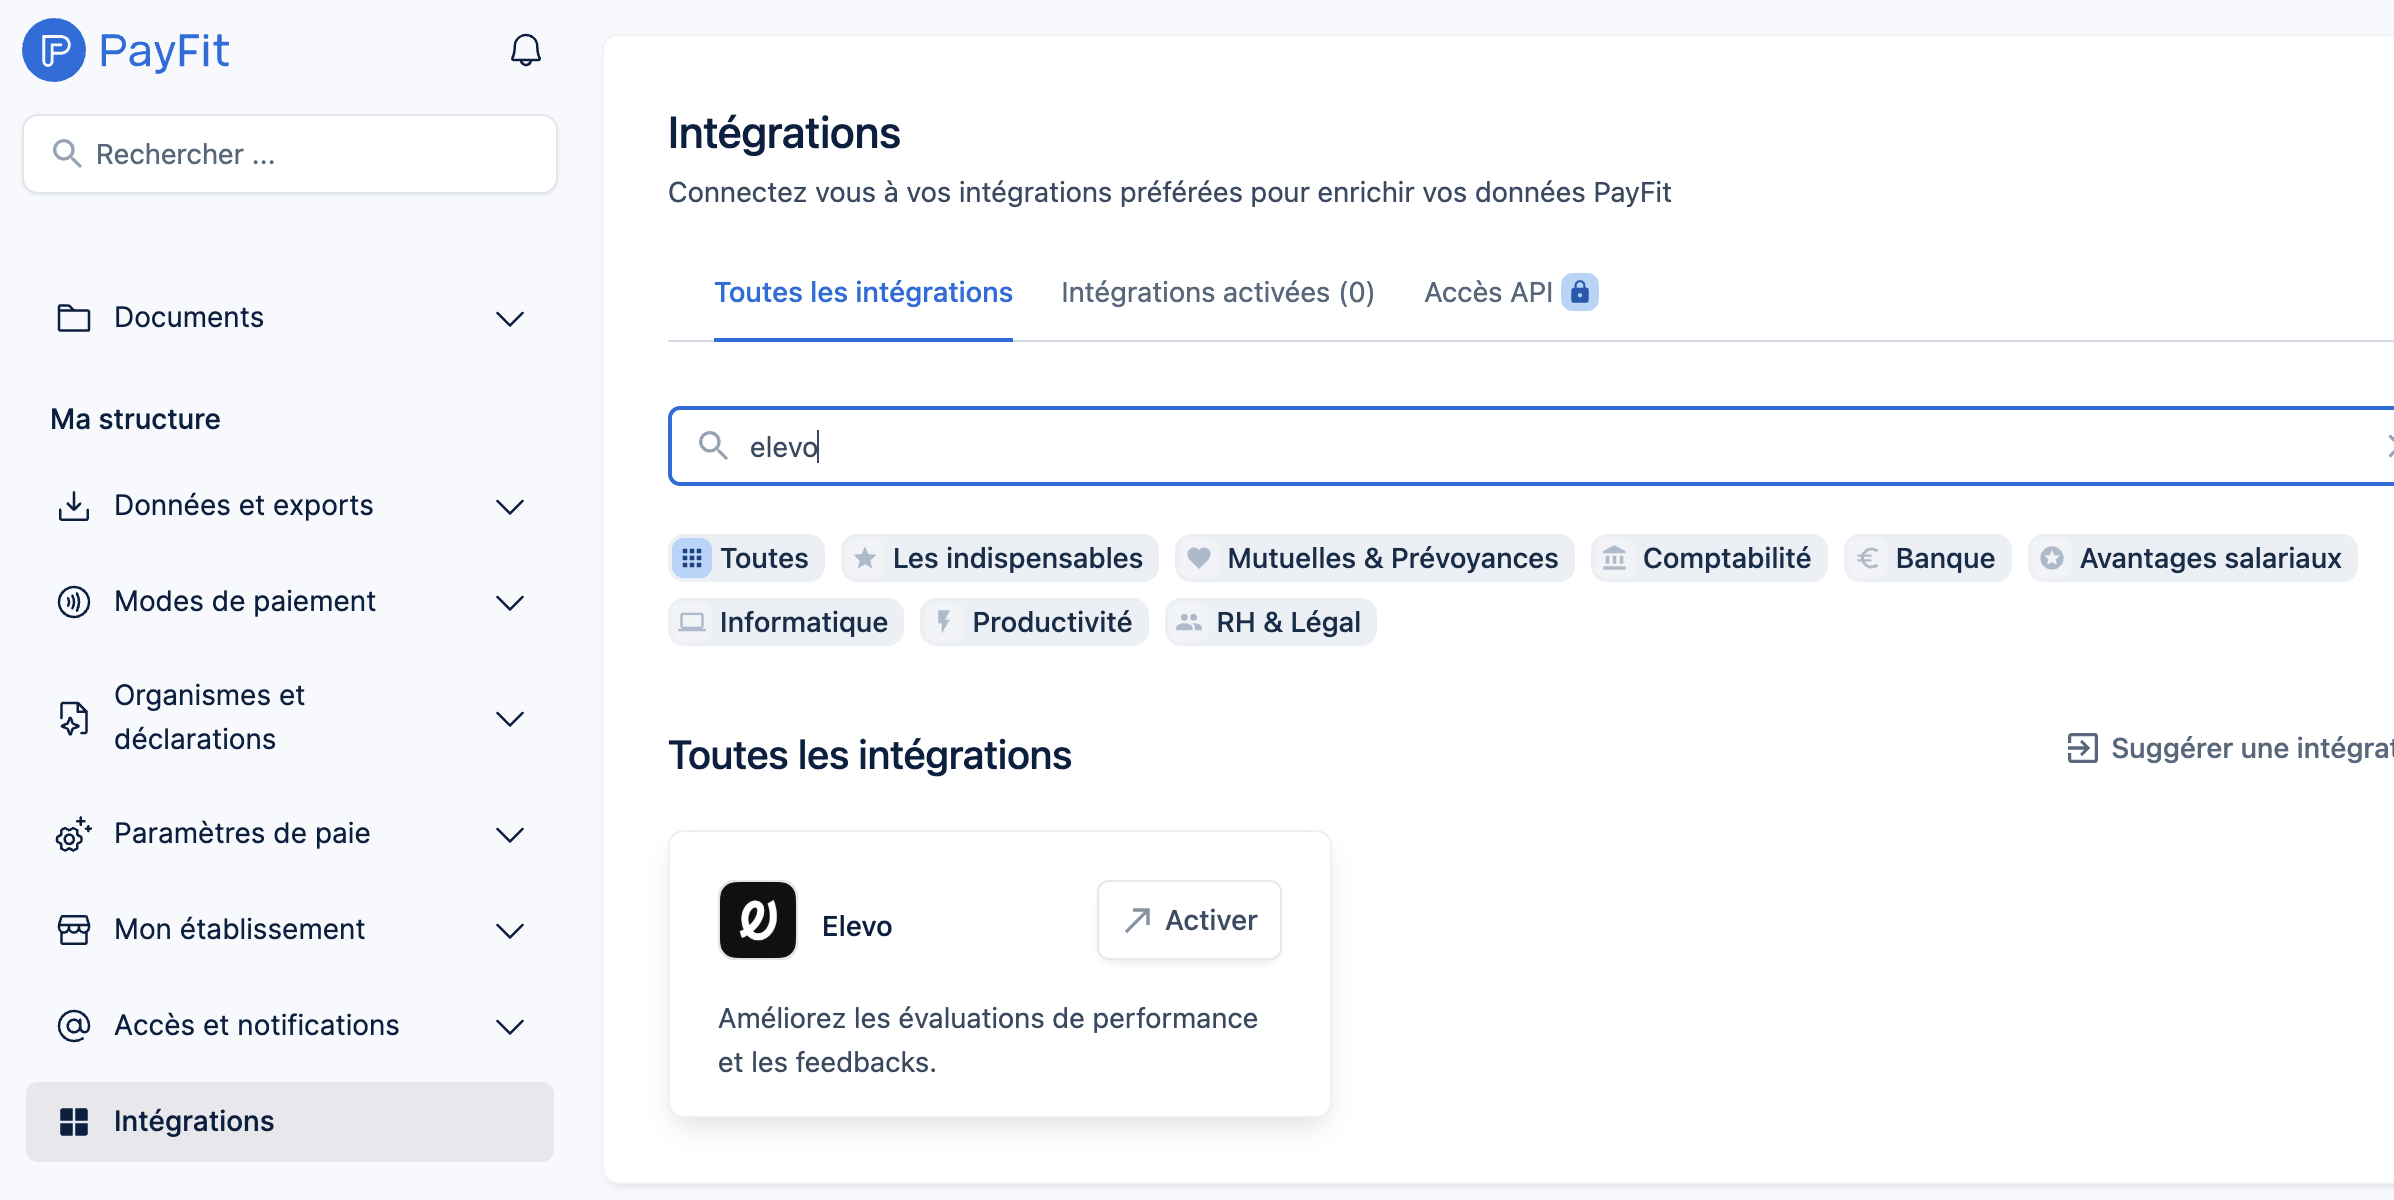Expand Organismes et déclarations chevron
The width and height of the screenshot is (2394, 1200).
pos(510,719)
